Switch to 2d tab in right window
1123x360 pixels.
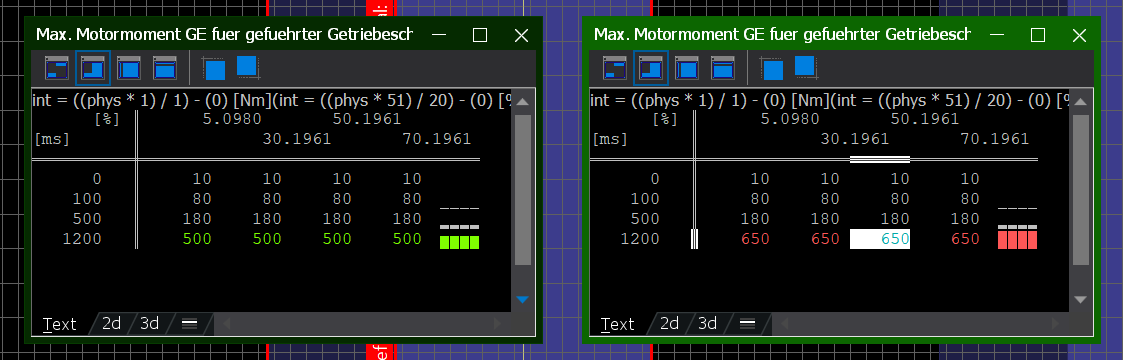(669, 323)
